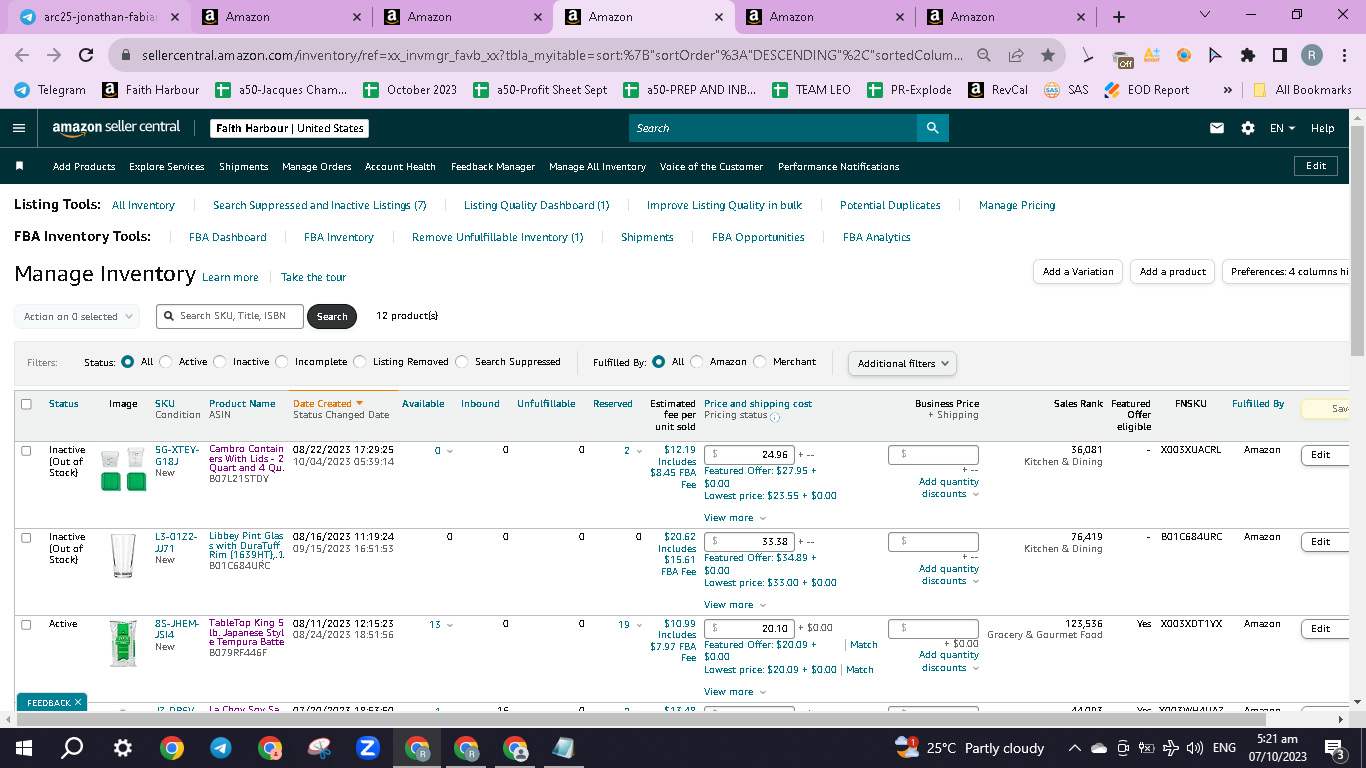Click the Amazon Seller Central logo
The height and width of the screenshot is (768, 1366).
[x=117, y=128]
